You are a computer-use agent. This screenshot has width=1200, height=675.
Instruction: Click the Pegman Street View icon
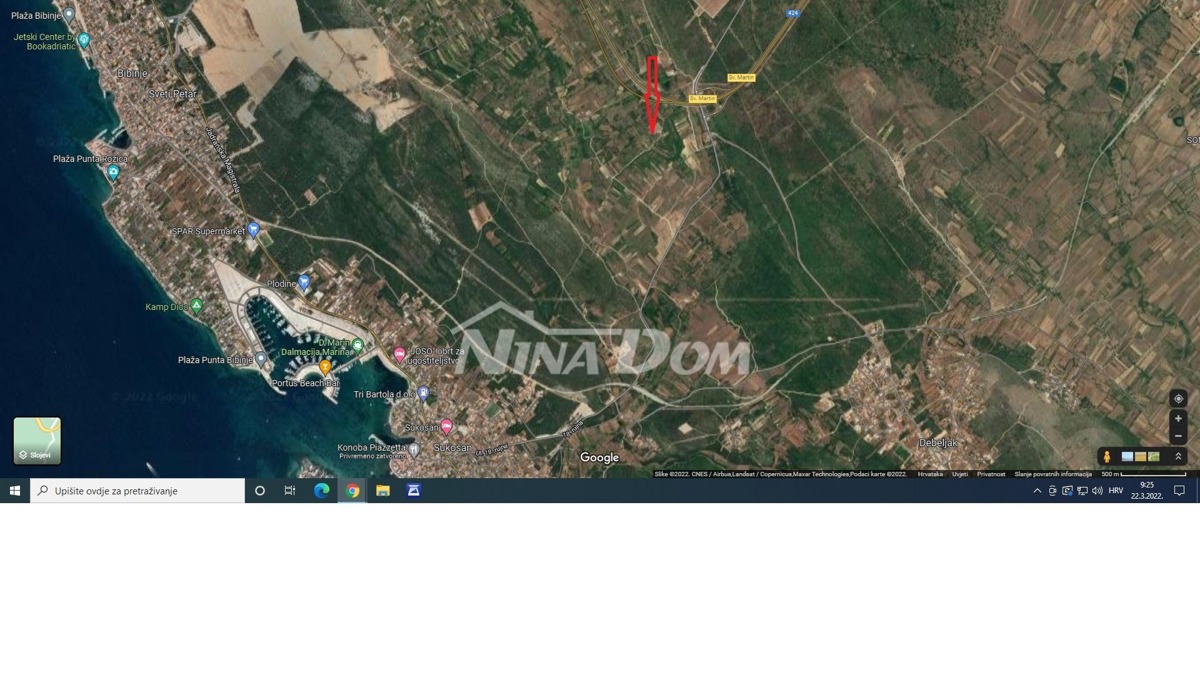(1107, 457)
